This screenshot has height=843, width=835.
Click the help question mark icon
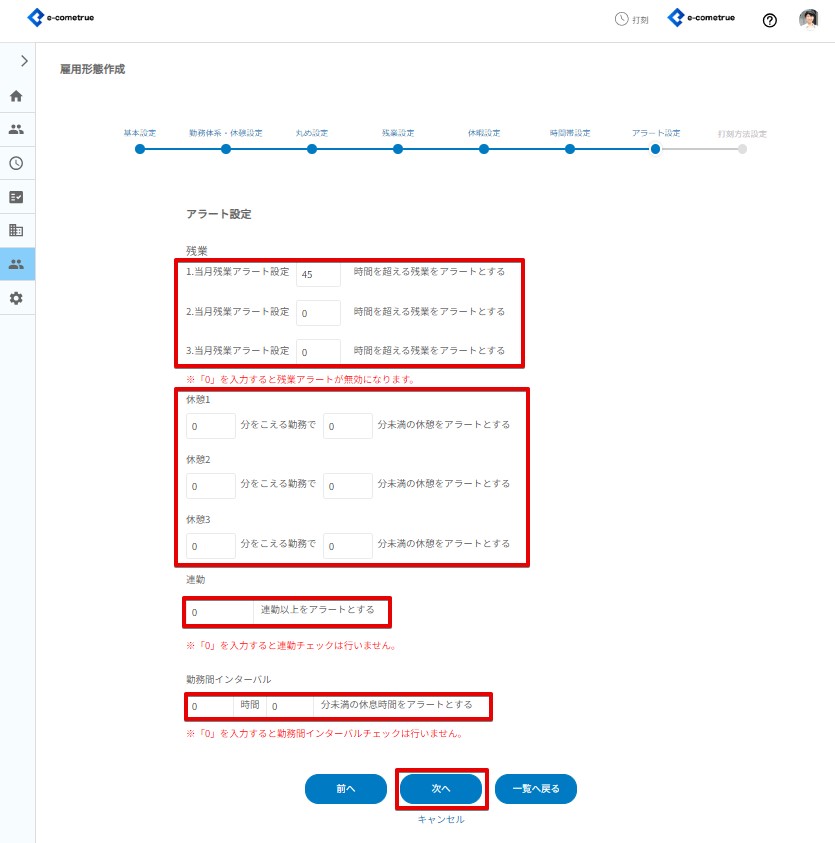click(x=769, y=20)
